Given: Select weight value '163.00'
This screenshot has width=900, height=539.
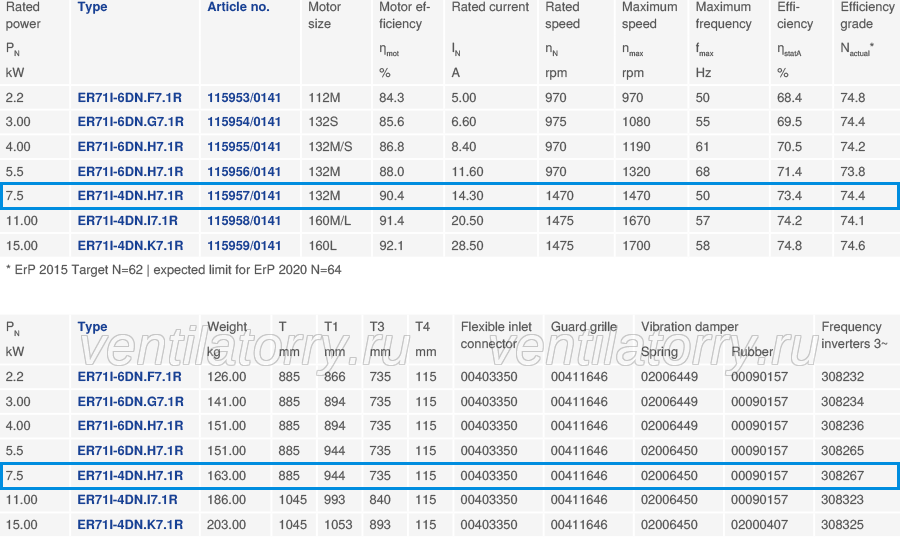Looking at the screenshot, I should pos(227,475).
